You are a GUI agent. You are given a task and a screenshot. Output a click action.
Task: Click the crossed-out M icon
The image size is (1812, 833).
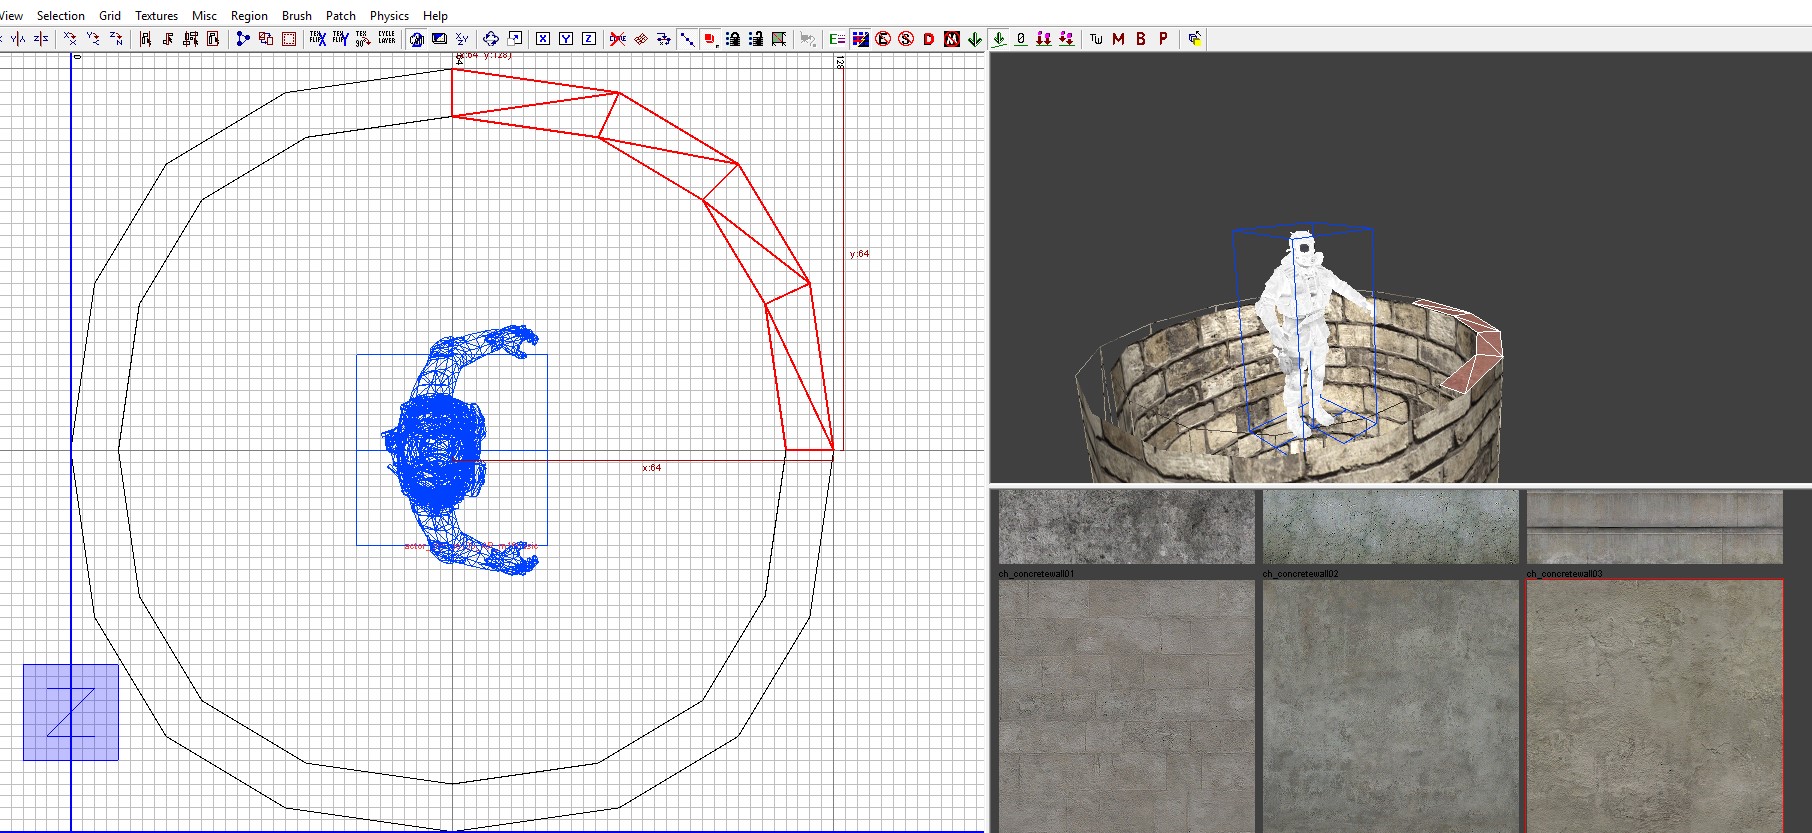click(x=952, y=39)
